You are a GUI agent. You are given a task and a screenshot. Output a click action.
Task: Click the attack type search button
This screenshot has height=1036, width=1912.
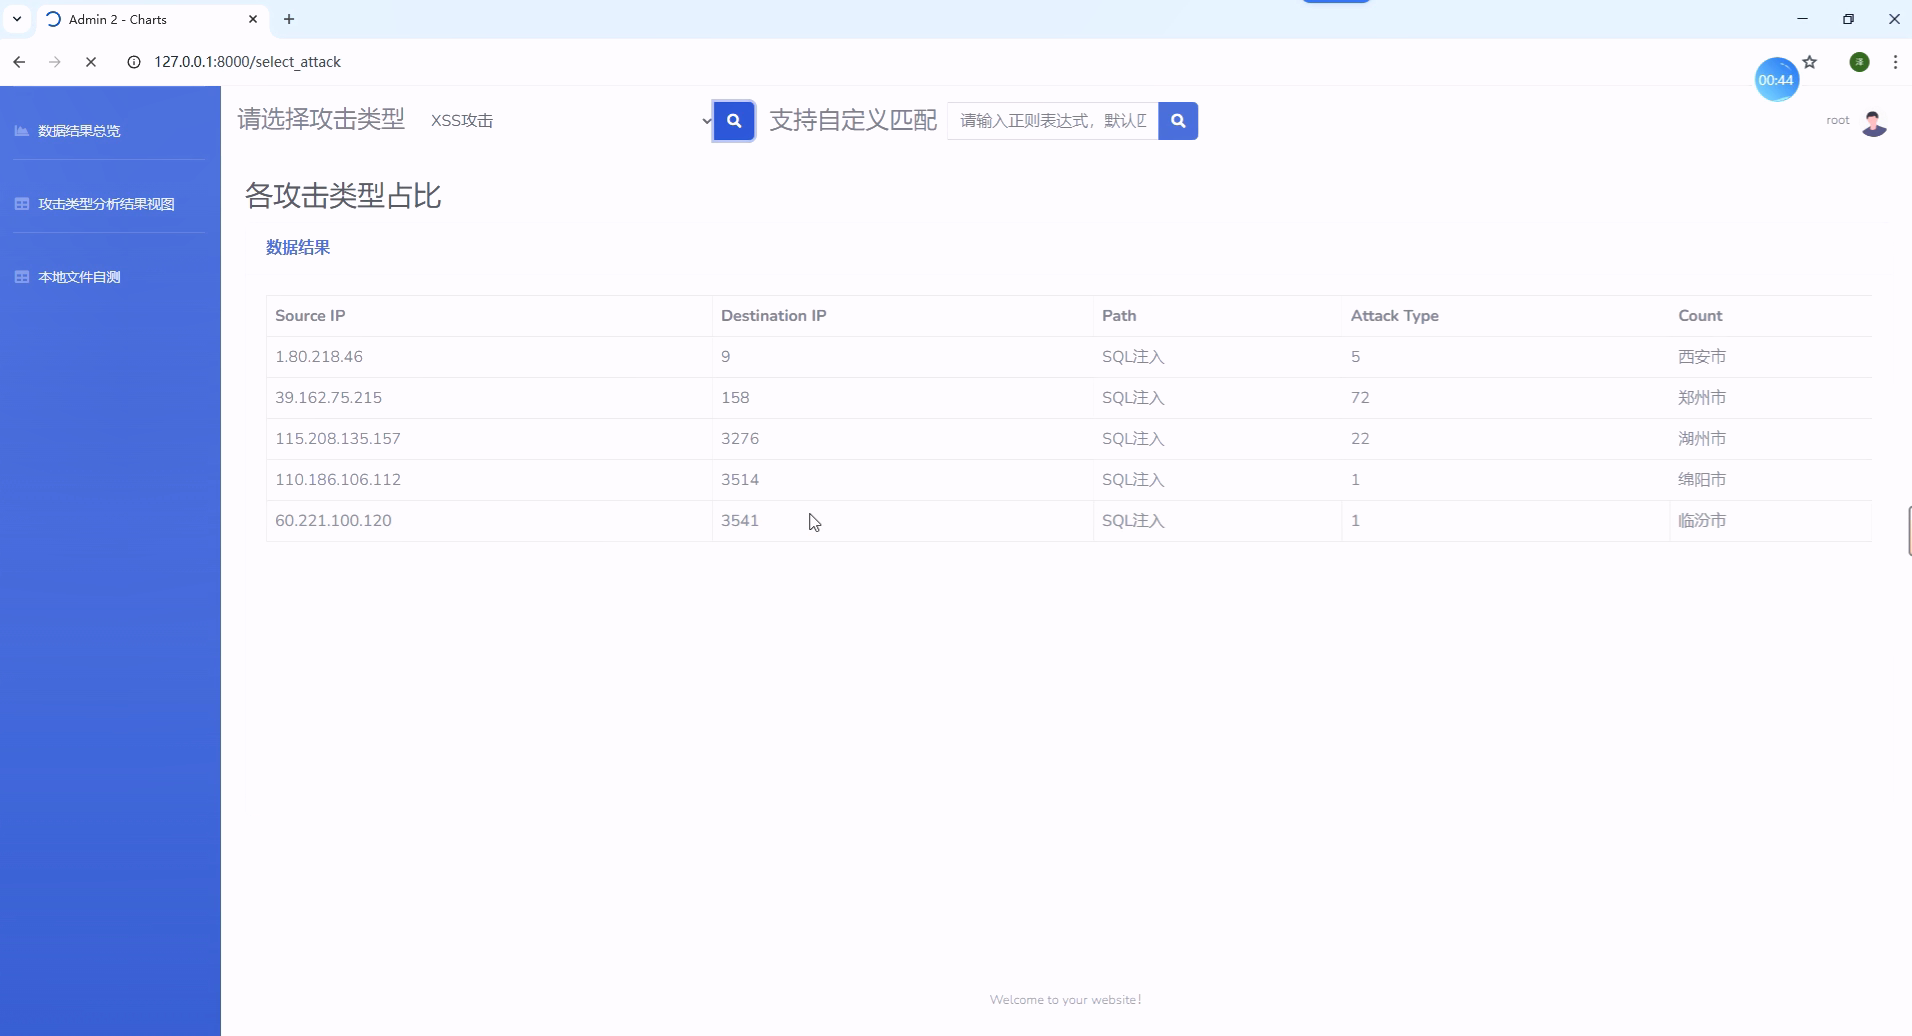734,121
